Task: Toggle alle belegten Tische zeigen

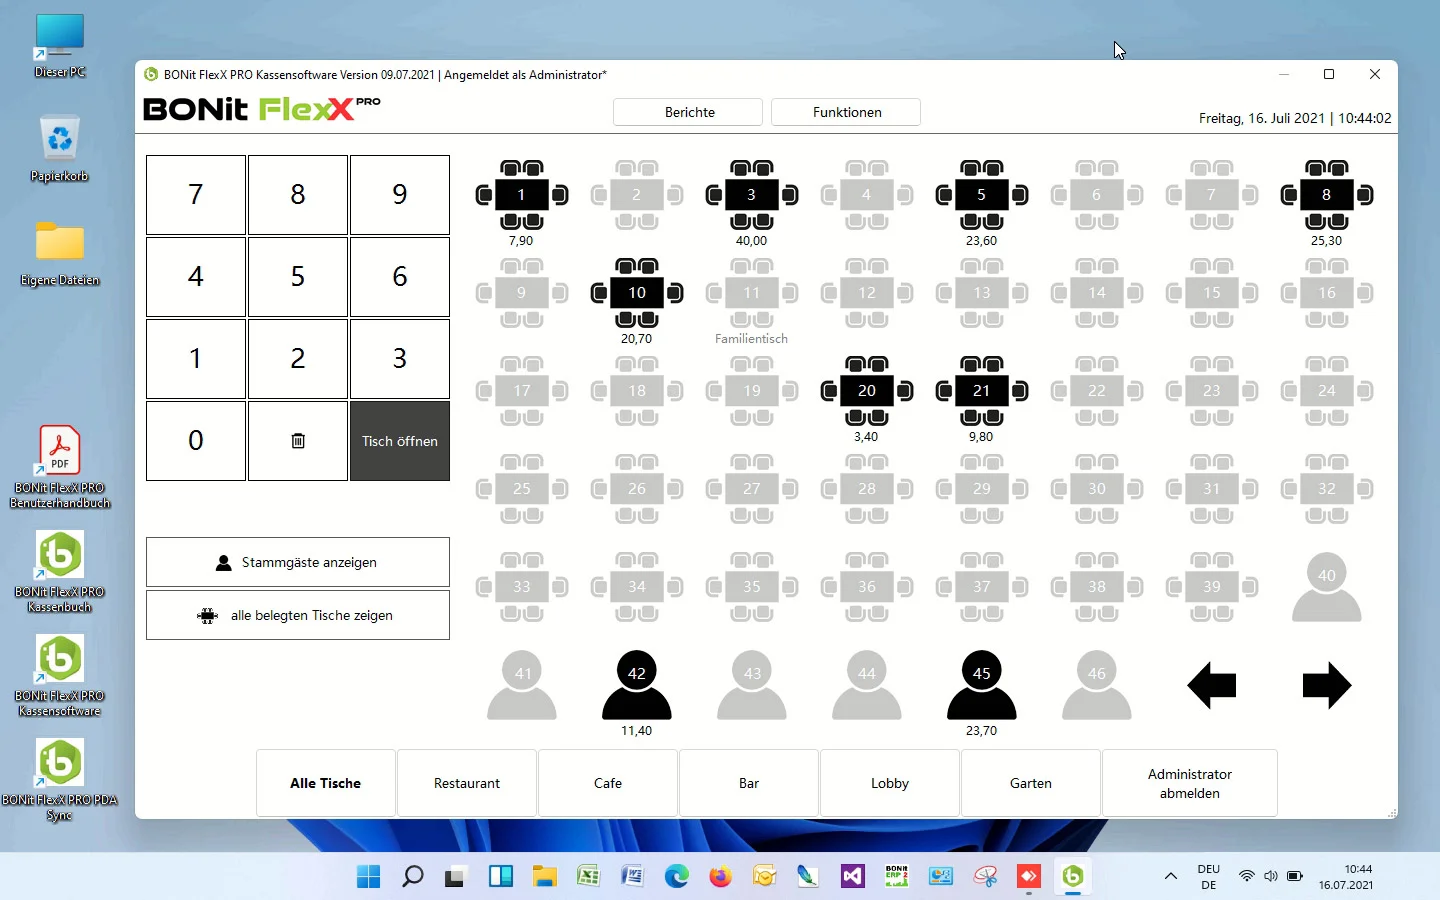Action: pos(298,615)
